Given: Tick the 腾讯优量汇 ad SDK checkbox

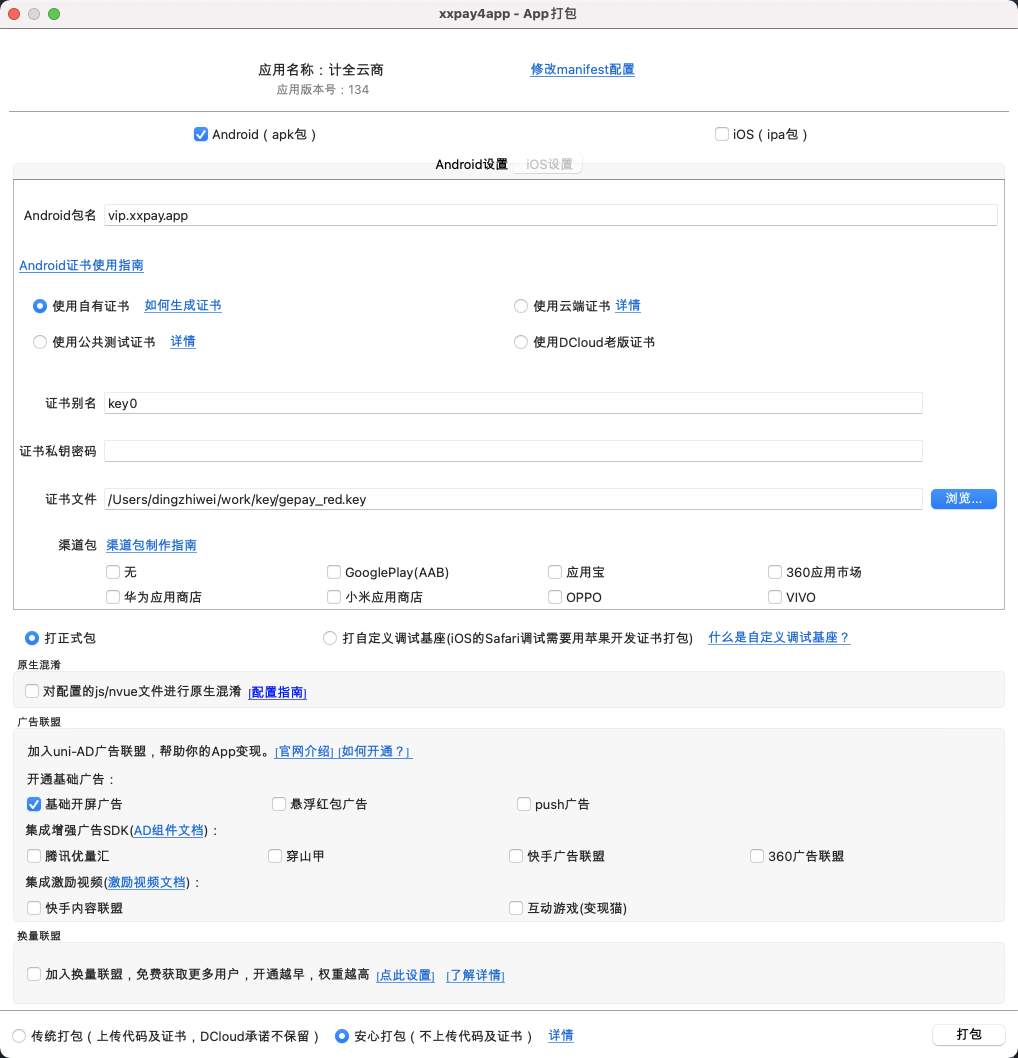Looking at the screenshot, I should tap(34, 856).
